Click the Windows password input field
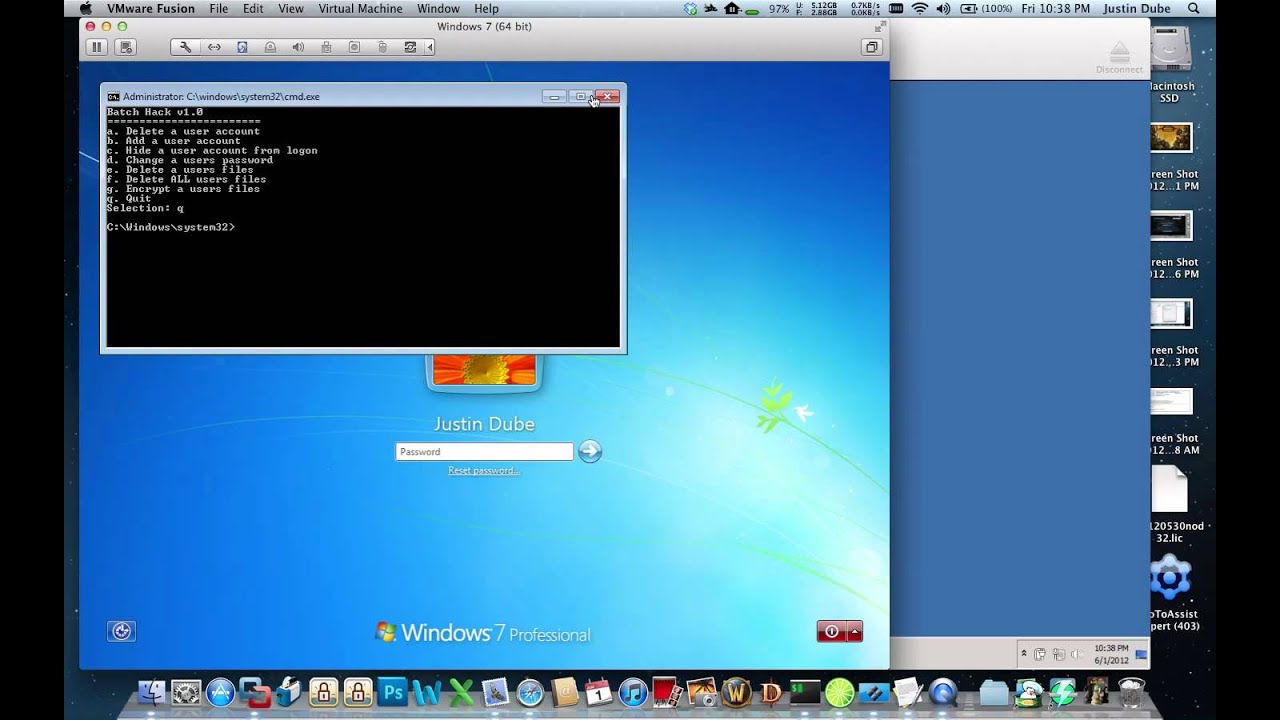1280x720 pixels. click(x=484, y=452)
